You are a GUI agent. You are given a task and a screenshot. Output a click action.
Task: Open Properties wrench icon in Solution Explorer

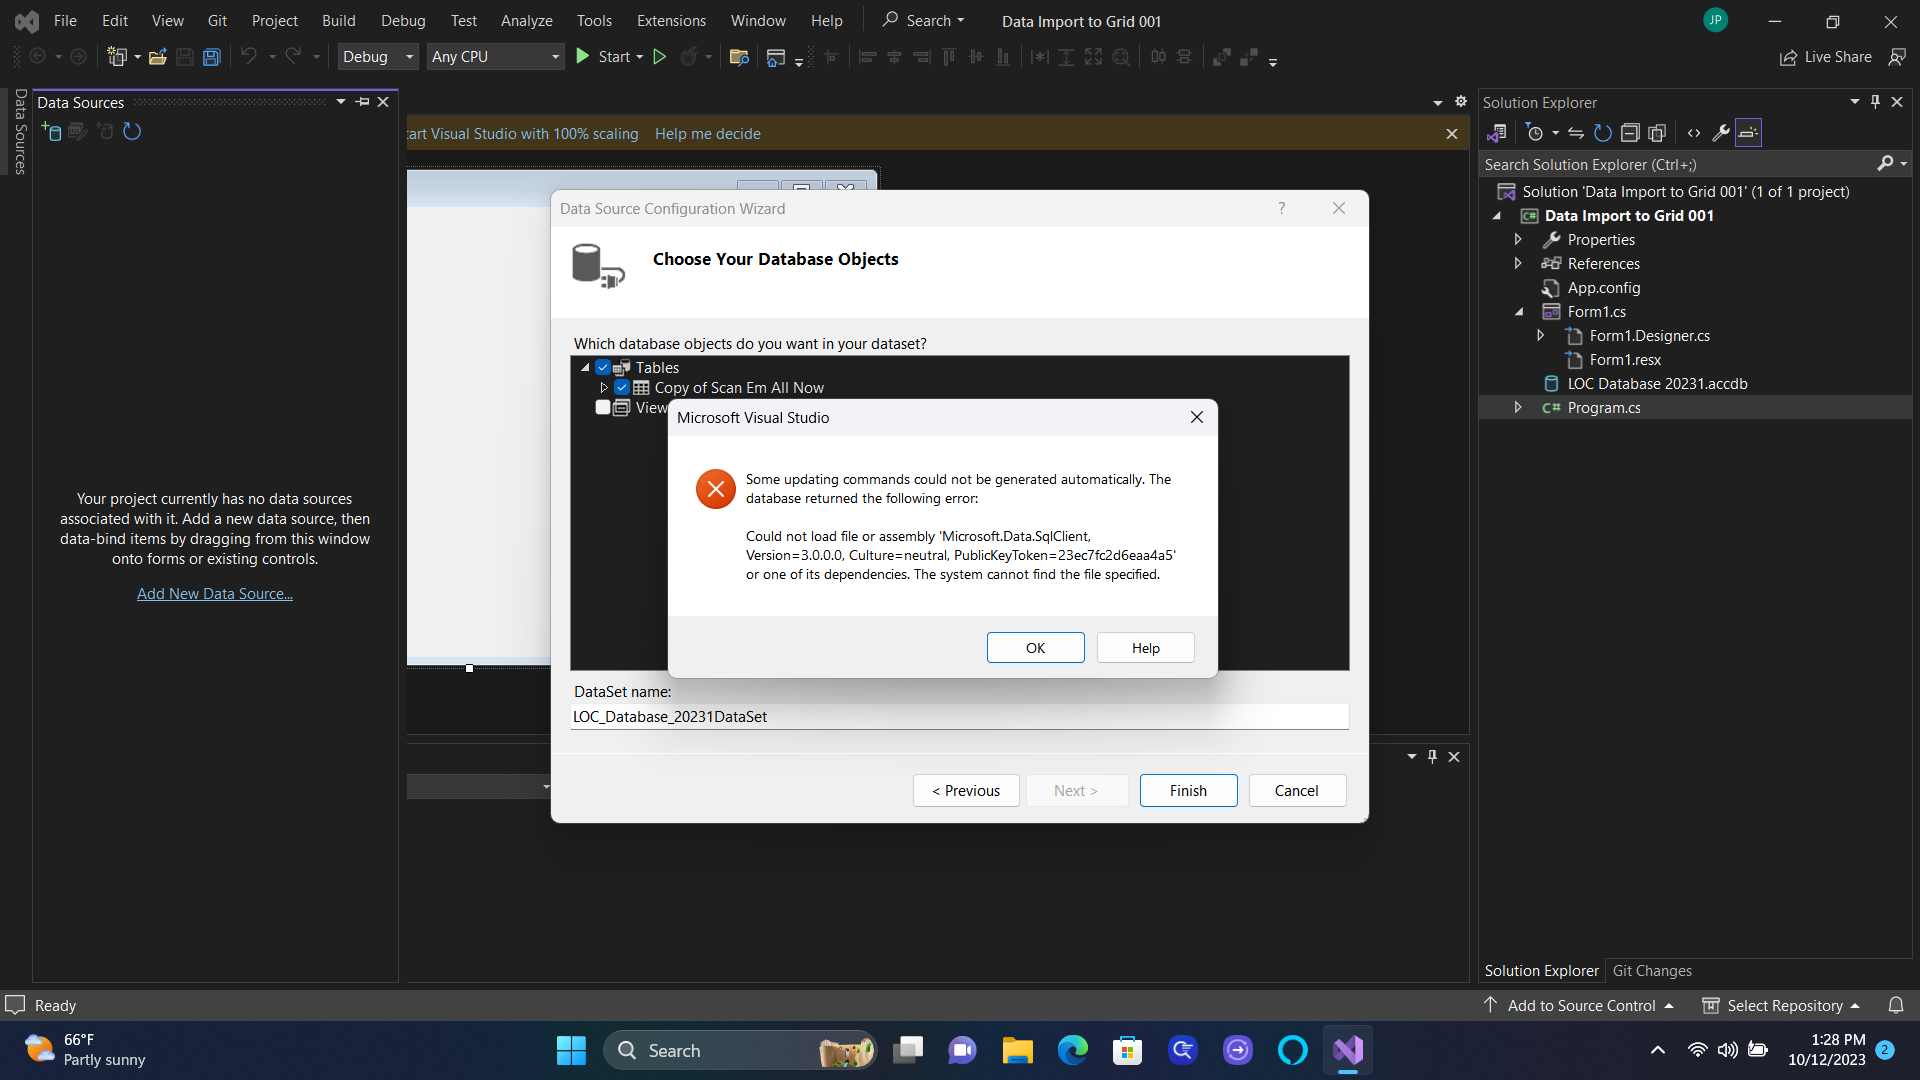click(x=1721, y=133)
